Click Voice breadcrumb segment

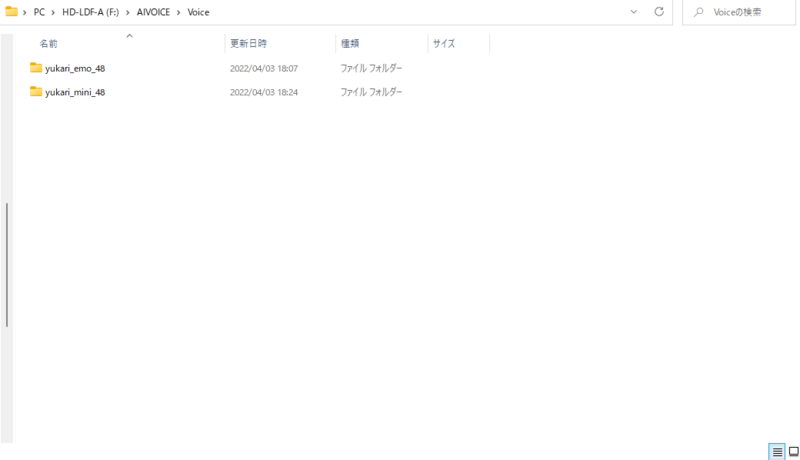click(x=198, y=12)
